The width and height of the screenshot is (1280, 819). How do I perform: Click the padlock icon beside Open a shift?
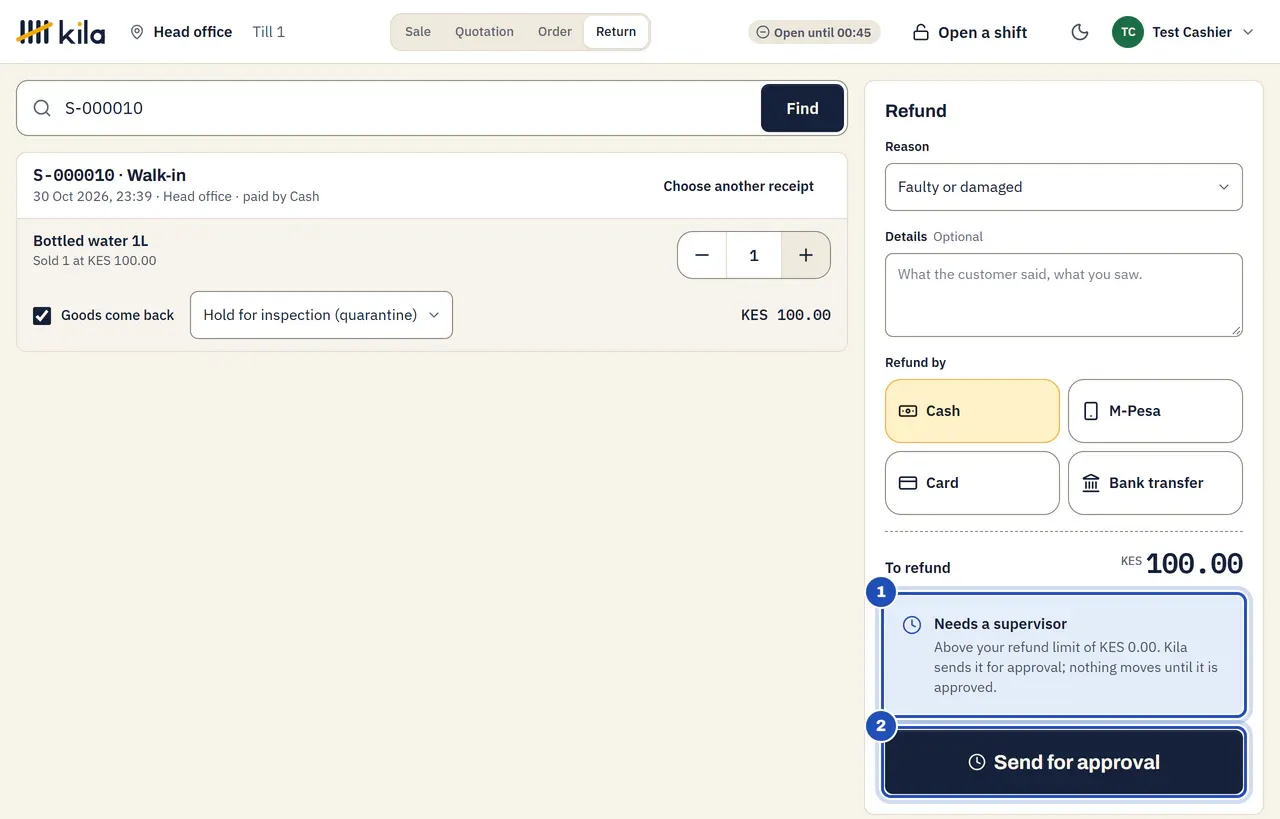tap(921, 32)
